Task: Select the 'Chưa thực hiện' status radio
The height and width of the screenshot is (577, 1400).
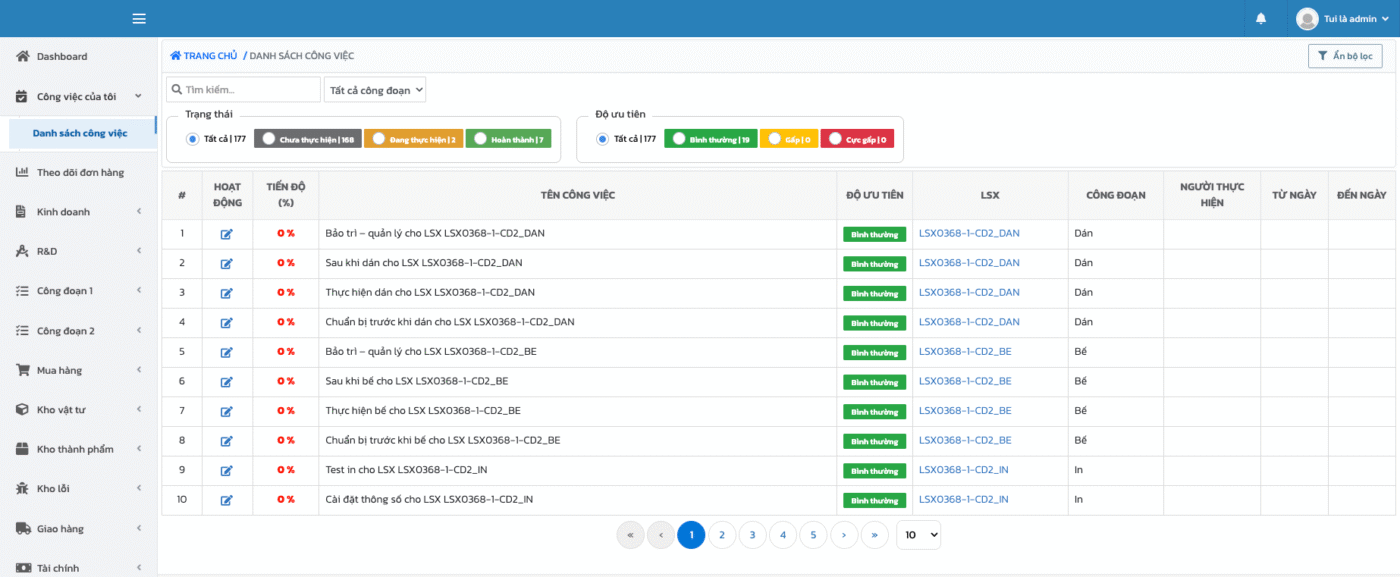Action: point(269,139)
